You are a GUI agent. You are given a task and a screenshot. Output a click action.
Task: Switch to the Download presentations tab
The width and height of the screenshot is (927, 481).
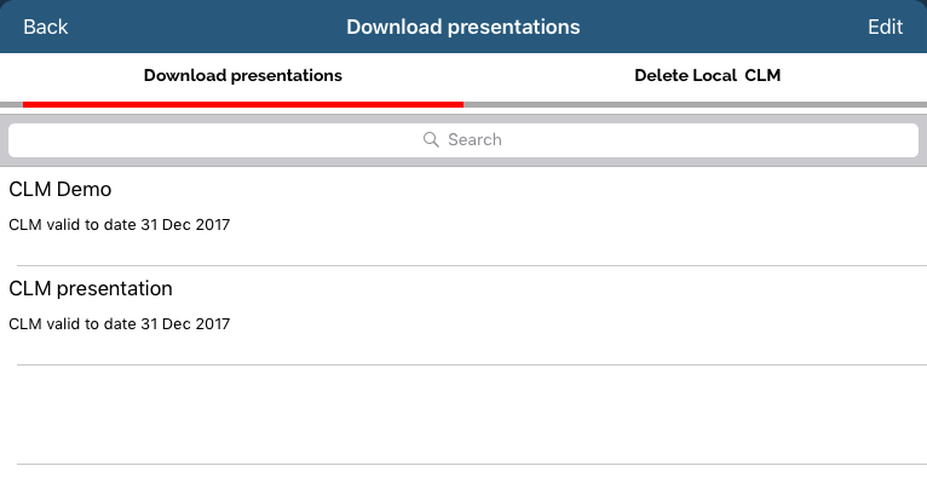(243, 76)
